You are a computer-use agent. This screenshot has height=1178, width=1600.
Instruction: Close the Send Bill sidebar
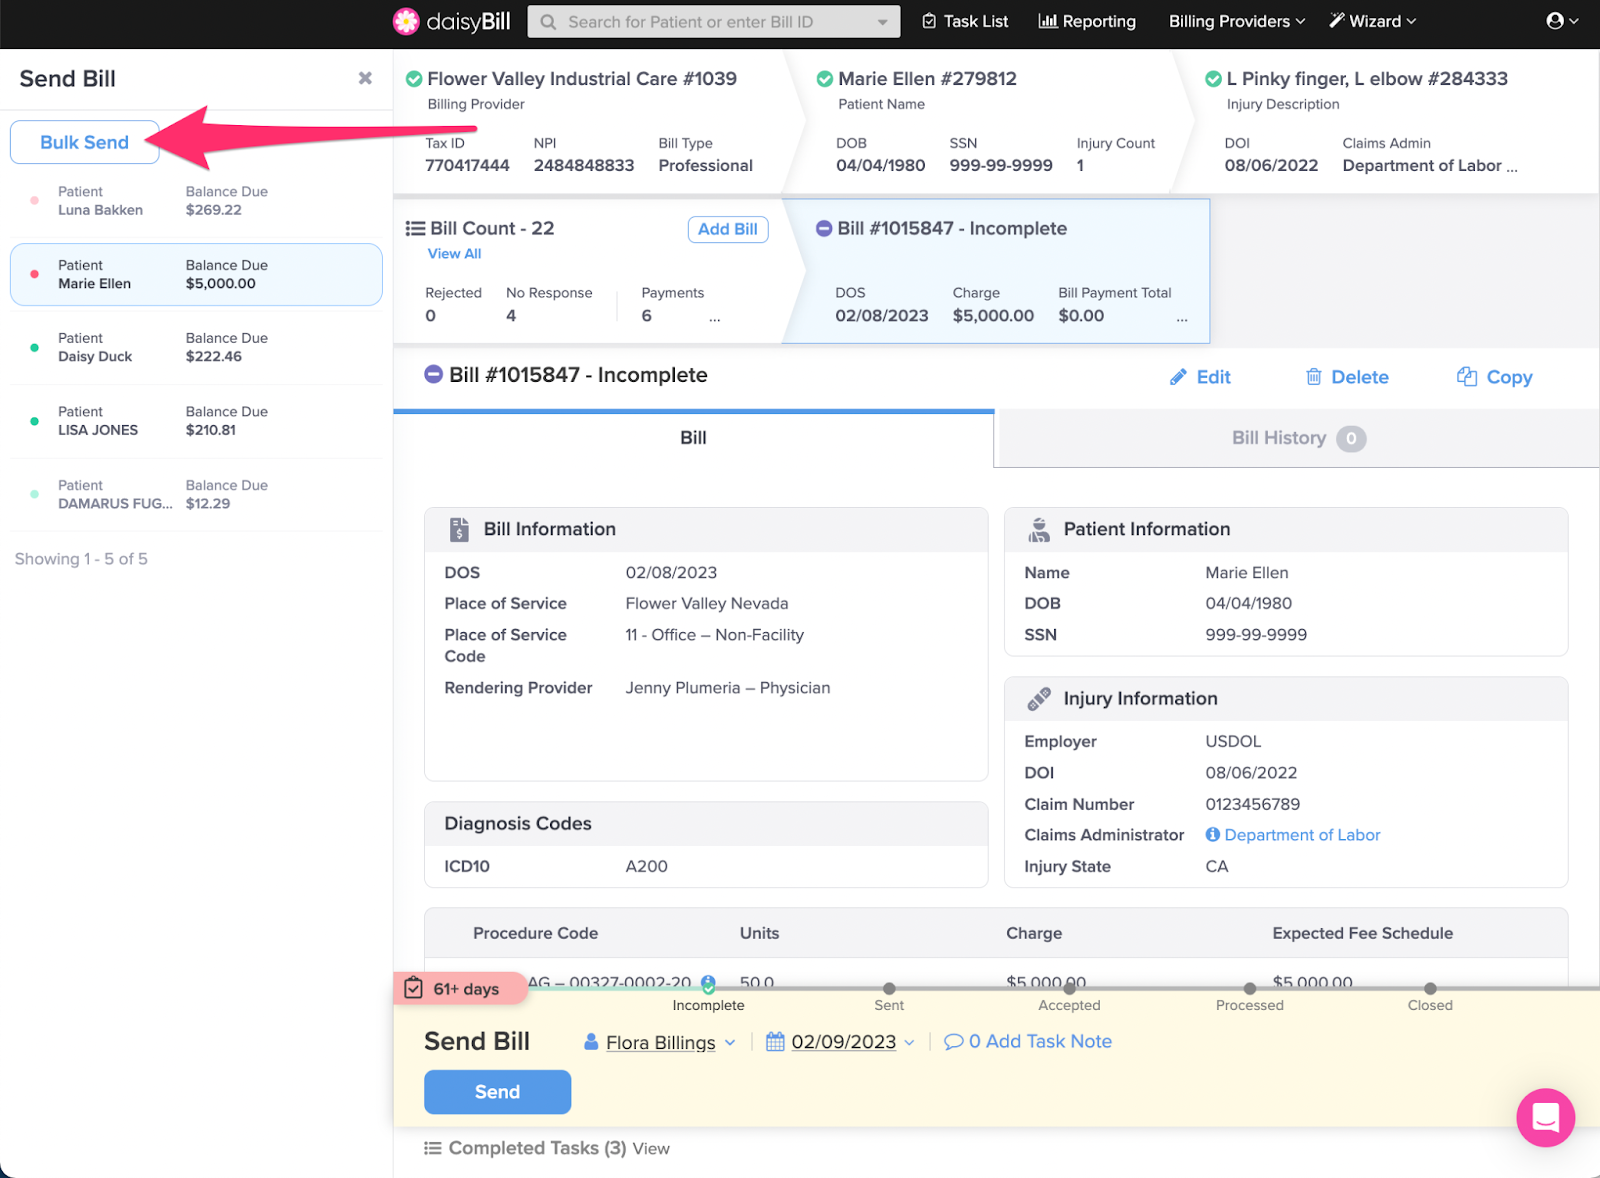pyautogui.click(x=365, y=78)
